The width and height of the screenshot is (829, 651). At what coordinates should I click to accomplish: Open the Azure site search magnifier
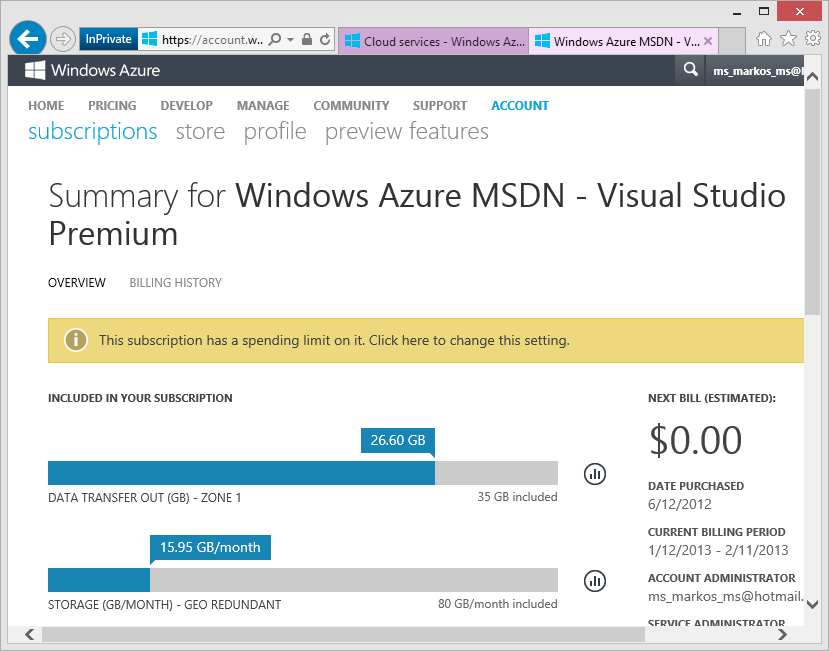[x=689, y=70]
